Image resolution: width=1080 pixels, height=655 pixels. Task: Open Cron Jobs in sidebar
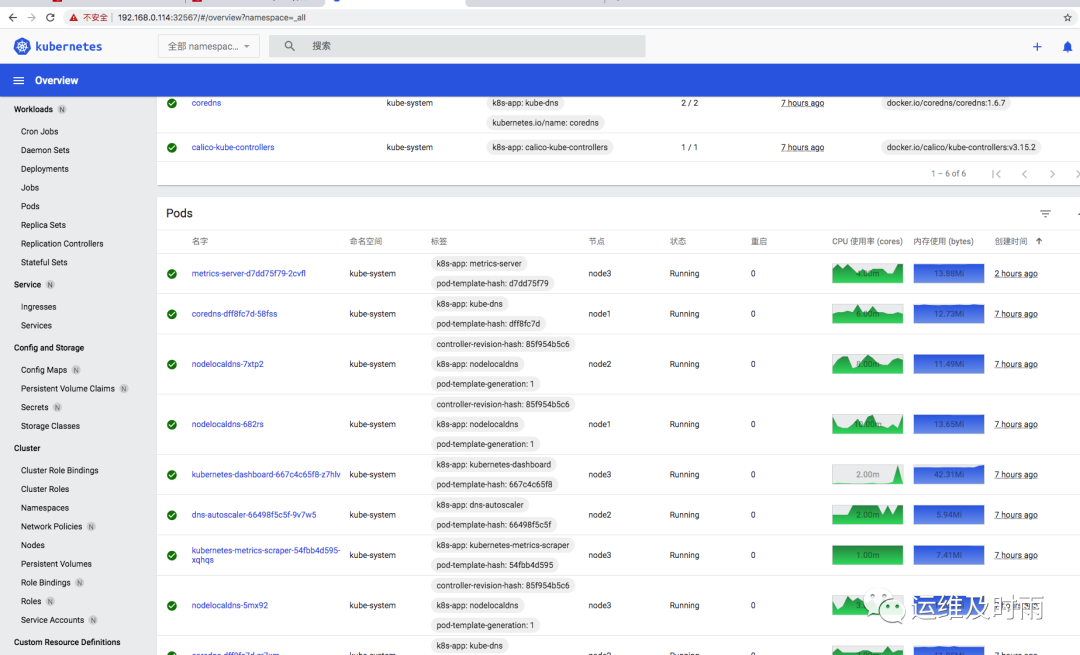click(x=39, y=132)
